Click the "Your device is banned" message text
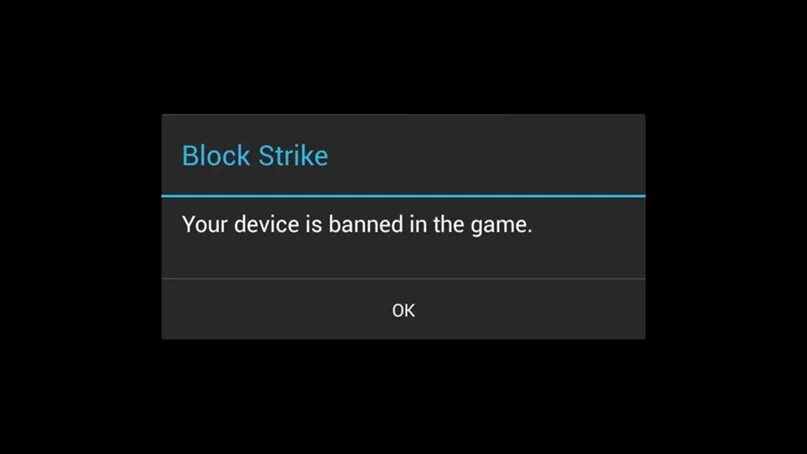807x454 pixels. [357, 225]
